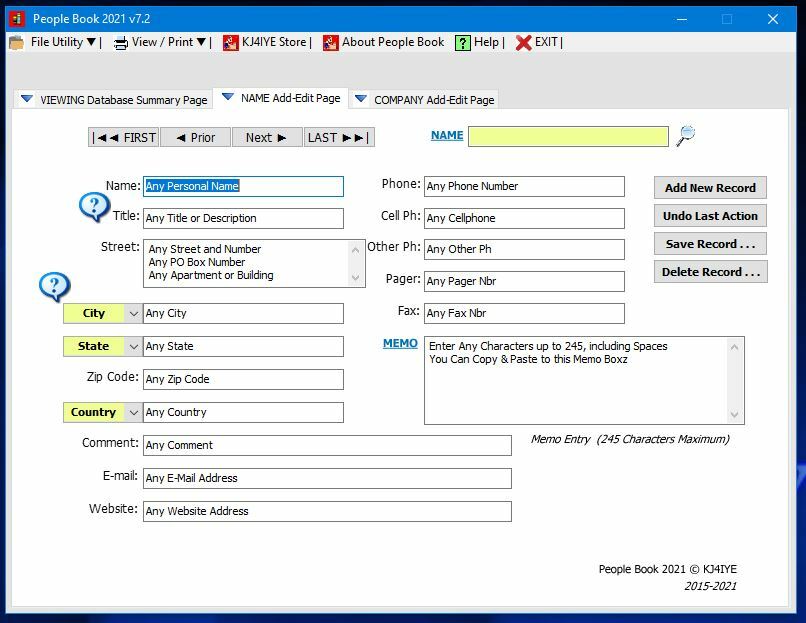Click the yellow Country label button
The height and width of the screenshot is (623, 806).
coord(94,412)
